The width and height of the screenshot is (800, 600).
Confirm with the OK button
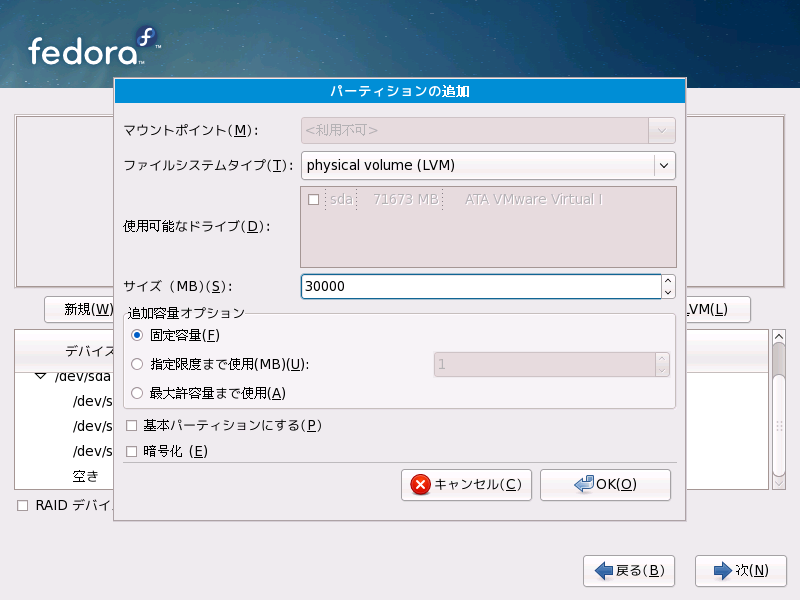tap(605, 485)
